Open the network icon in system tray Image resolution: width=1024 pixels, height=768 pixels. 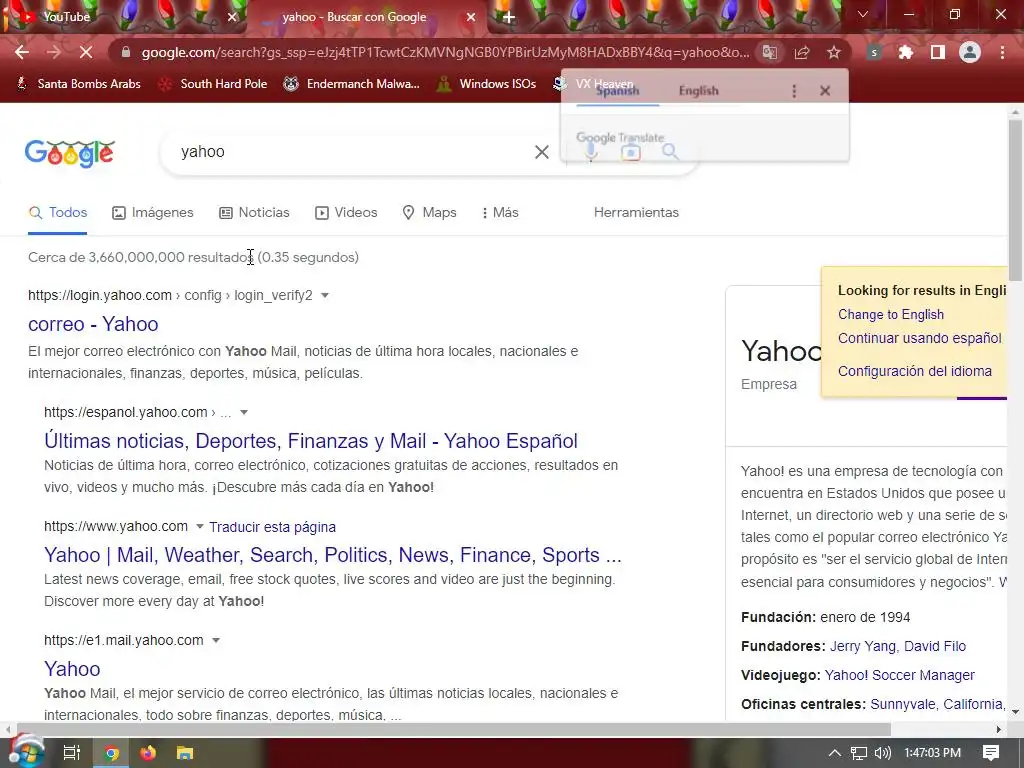point(859,753)
